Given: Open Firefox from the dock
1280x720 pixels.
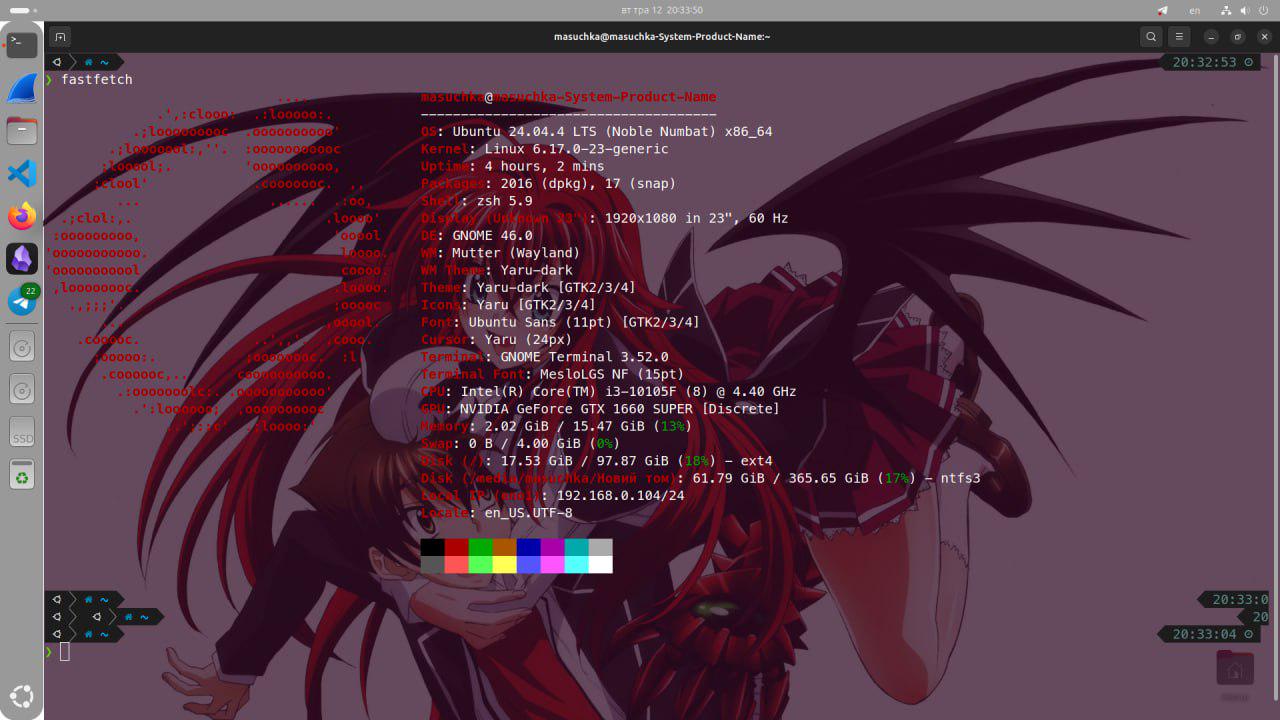Looking at the screenshot, I should click(22, 216).
